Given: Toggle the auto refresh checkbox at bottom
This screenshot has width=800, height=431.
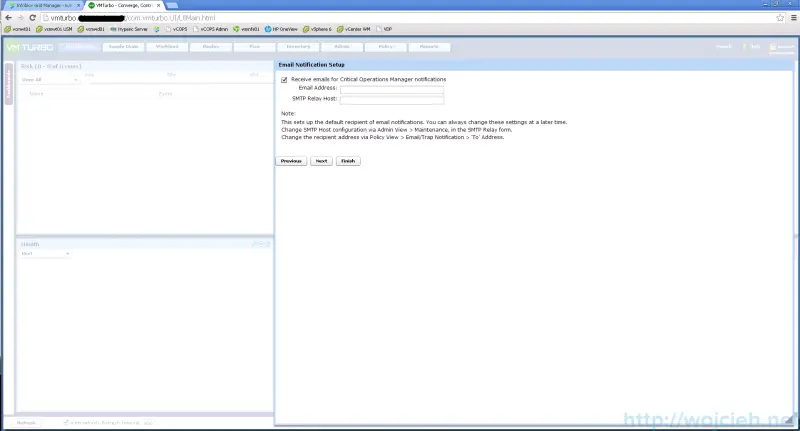Looking at the screenshot, I should point(66,423).
